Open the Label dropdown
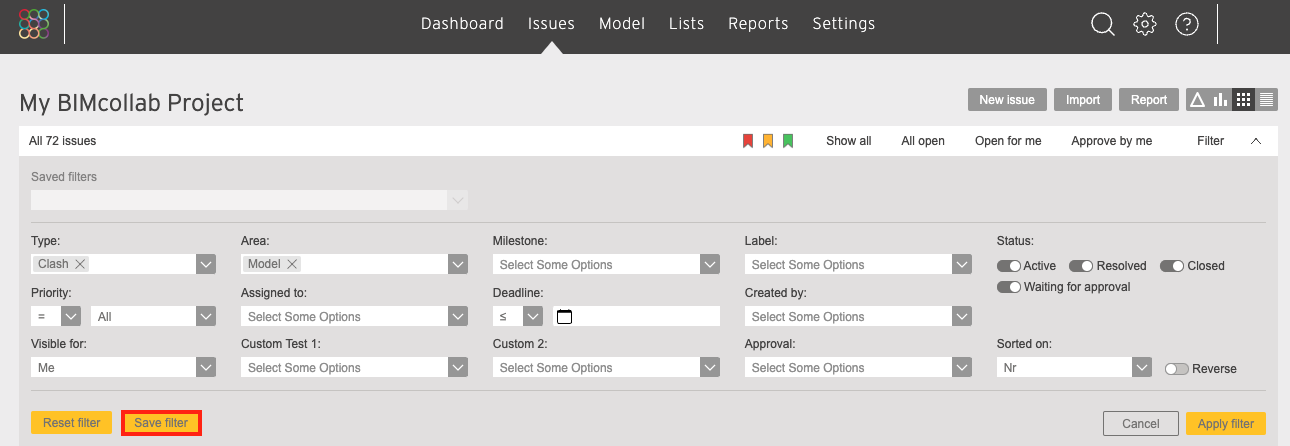 click(x=858, y=264)
